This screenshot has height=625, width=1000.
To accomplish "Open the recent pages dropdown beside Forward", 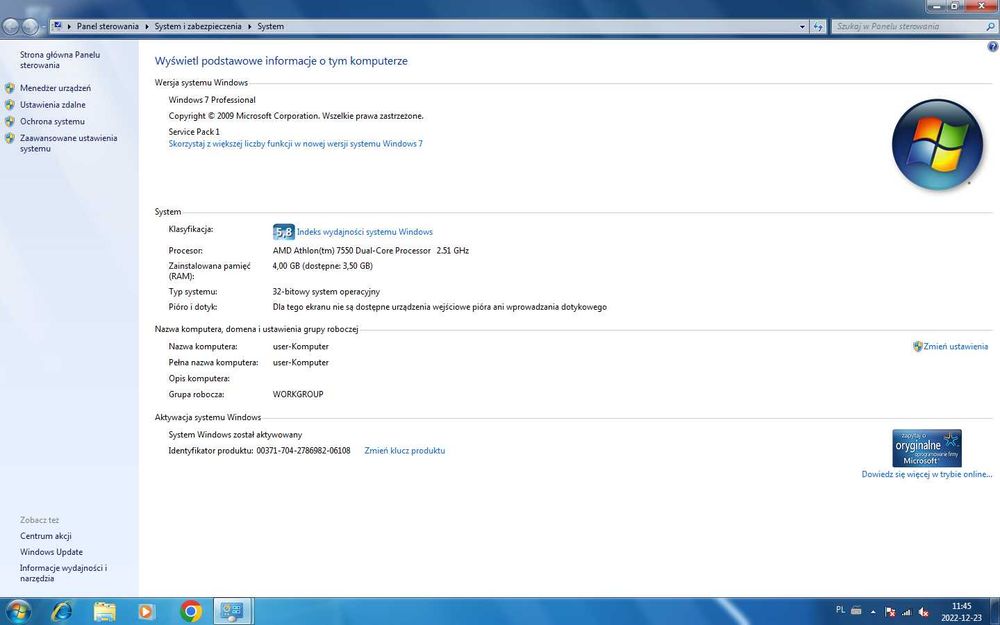I will [43, 27].
